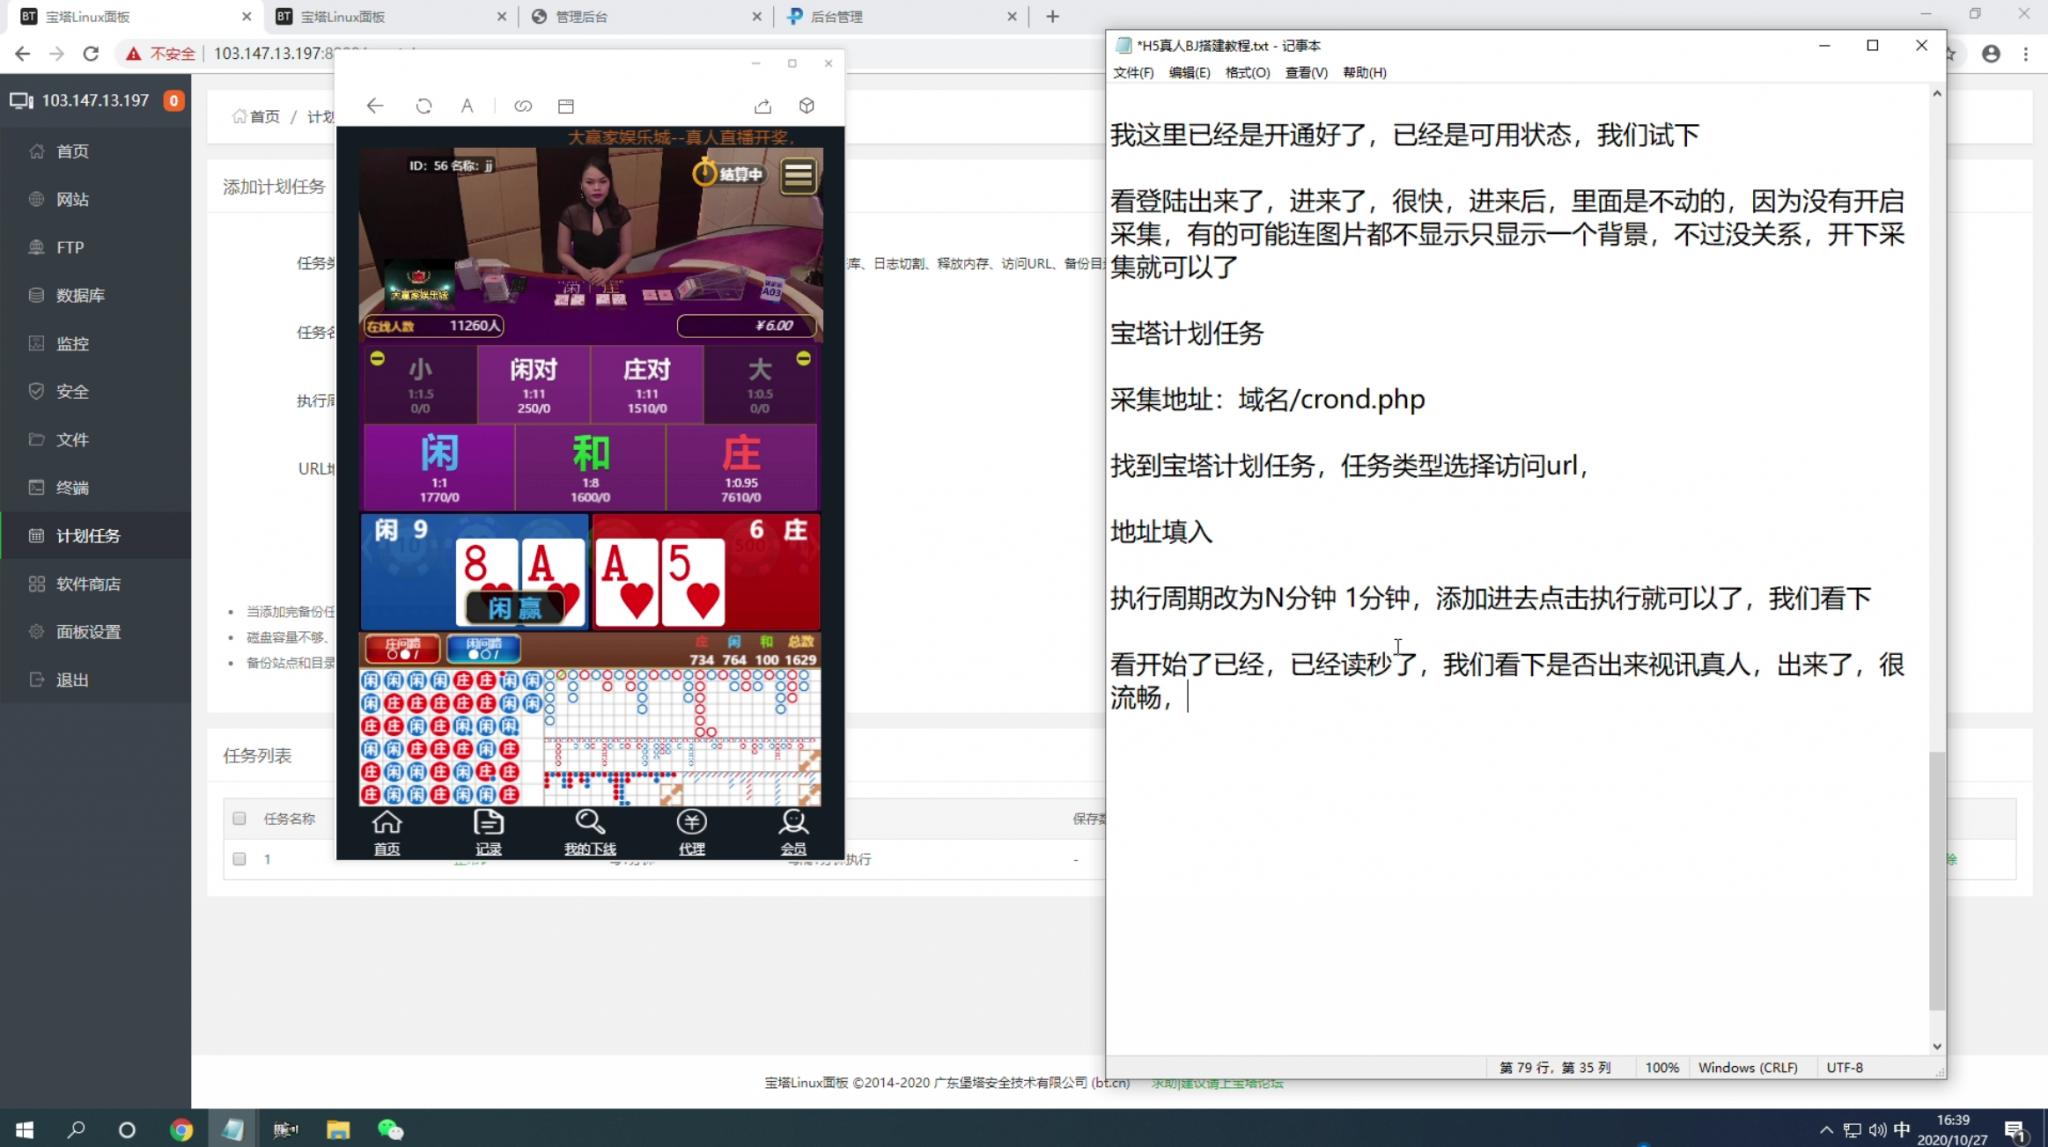Tick the select-all 任务名称 header checkbox
This screenshot has width=2048, height=1147.
click(239, 818)
